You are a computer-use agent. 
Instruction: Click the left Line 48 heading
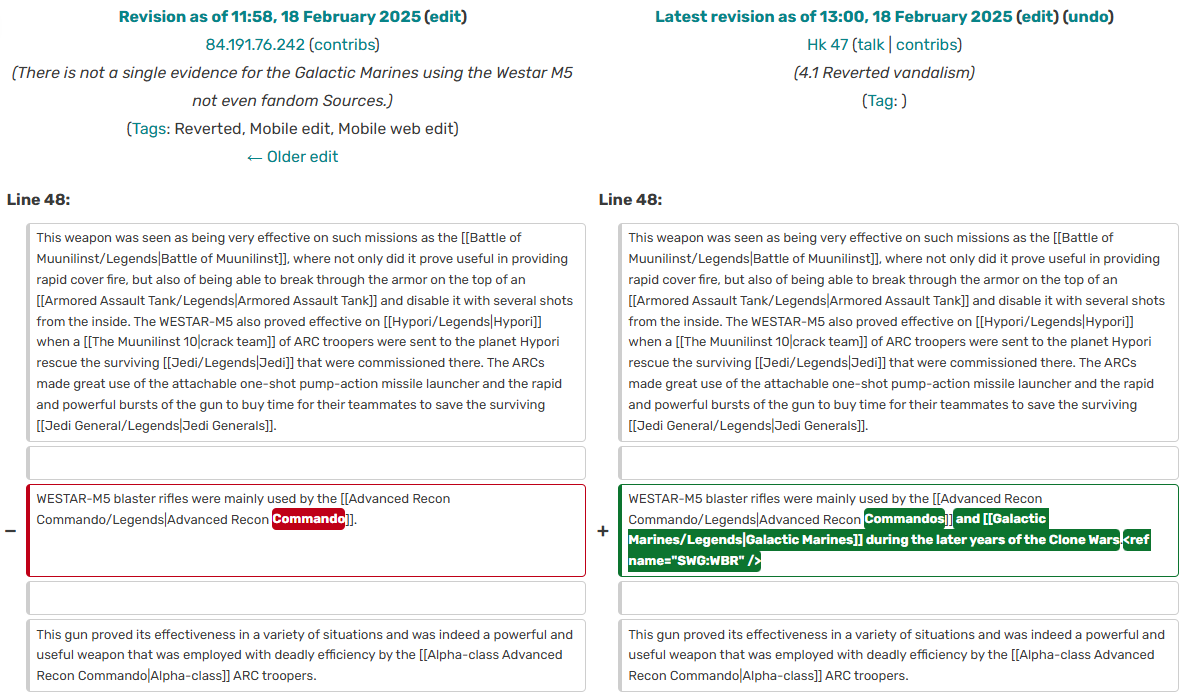tap(38, 200)
